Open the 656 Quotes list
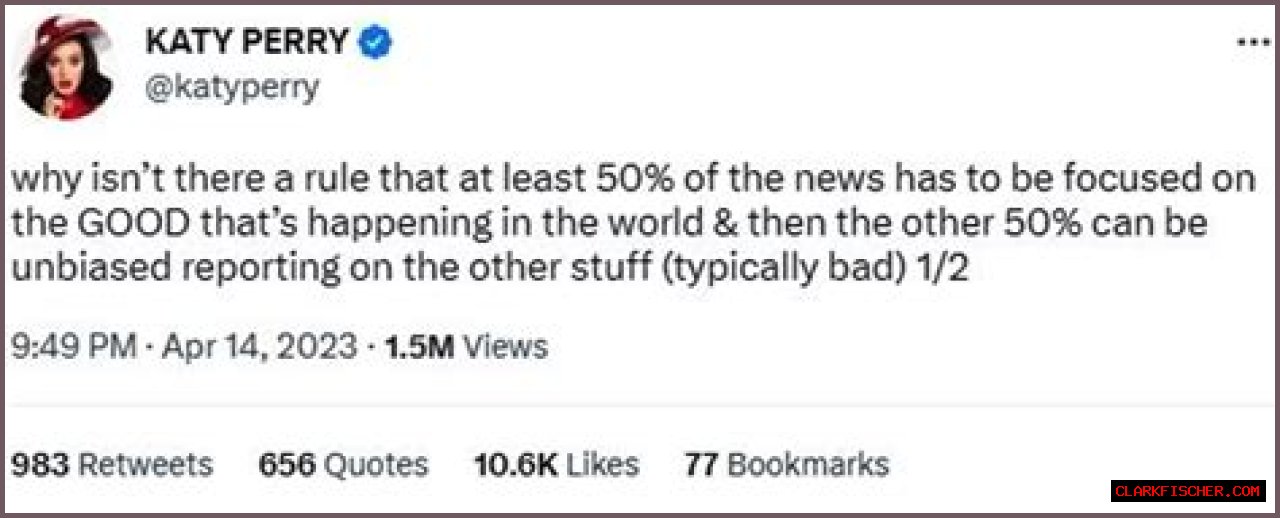1280x518 pixels. (343, 464)
